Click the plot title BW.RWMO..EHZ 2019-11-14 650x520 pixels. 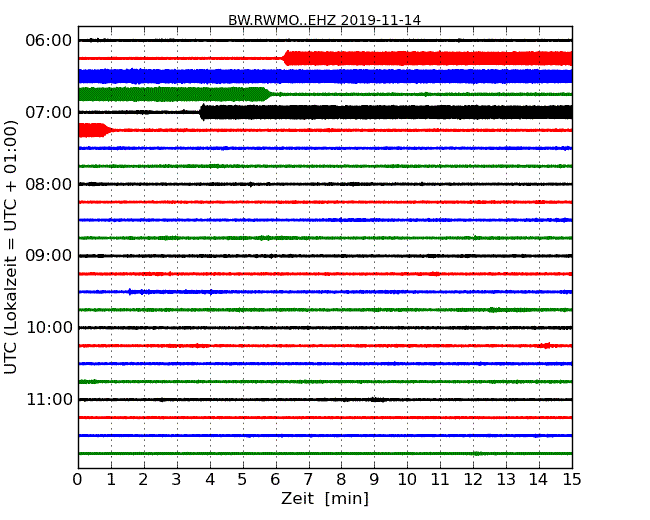pyautogui.click(x=325, y=20)
